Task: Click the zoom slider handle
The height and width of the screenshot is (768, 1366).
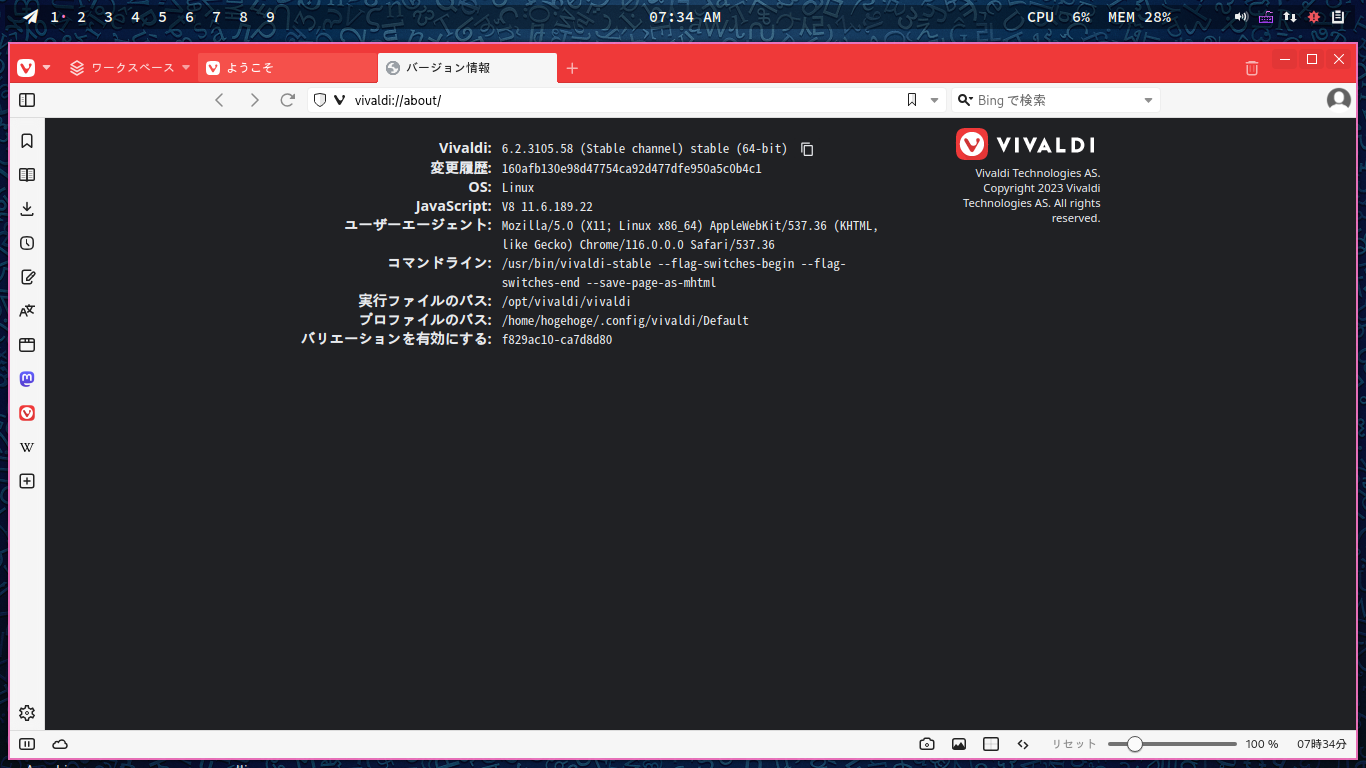Action: point(1134,744)
